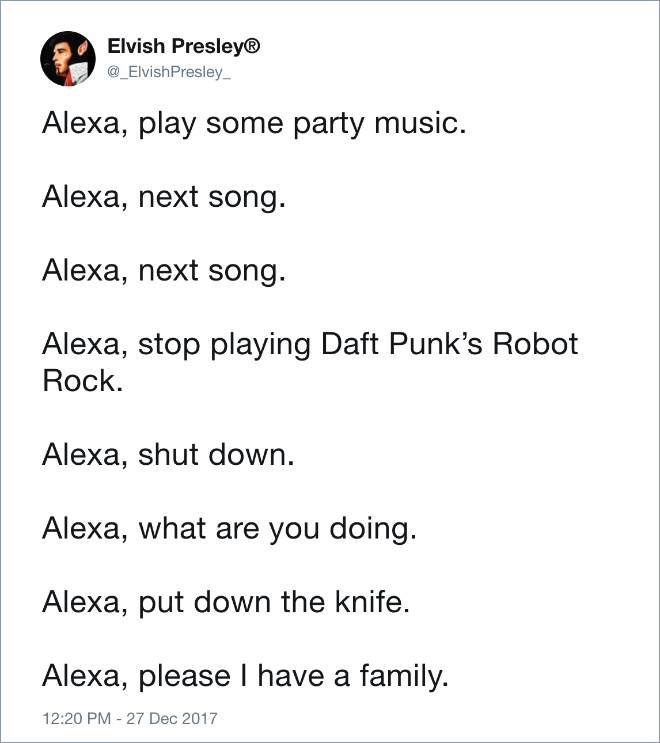Click the 12:20 PM timestamp
Viewport: 660px width, 743px height.
[77, 718]
